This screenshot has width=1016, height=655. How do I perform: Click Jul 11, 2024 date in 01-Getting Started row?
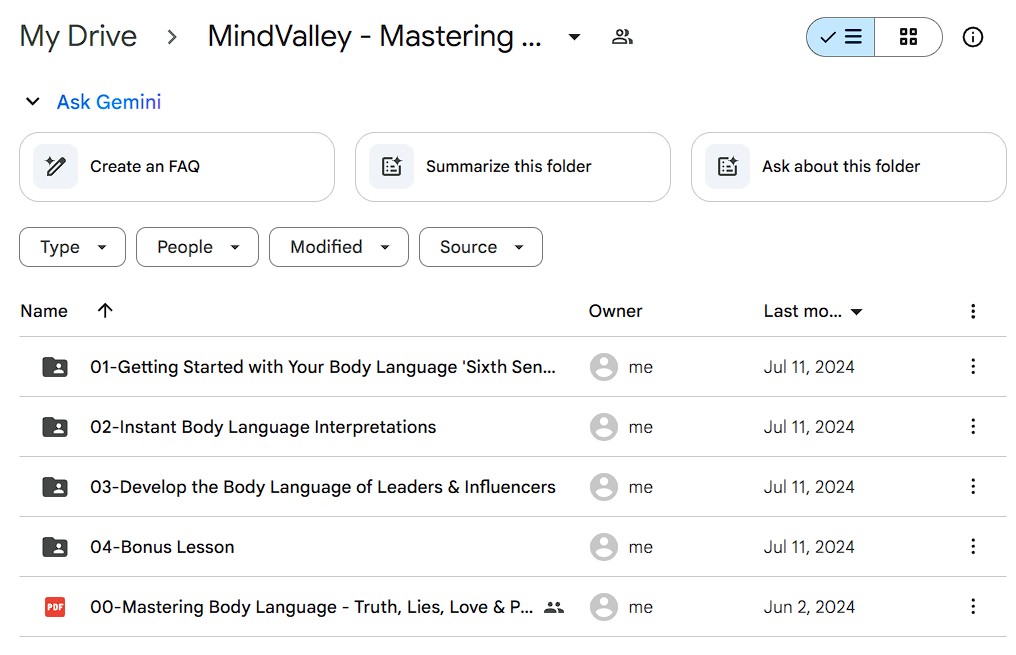(809, 367)
